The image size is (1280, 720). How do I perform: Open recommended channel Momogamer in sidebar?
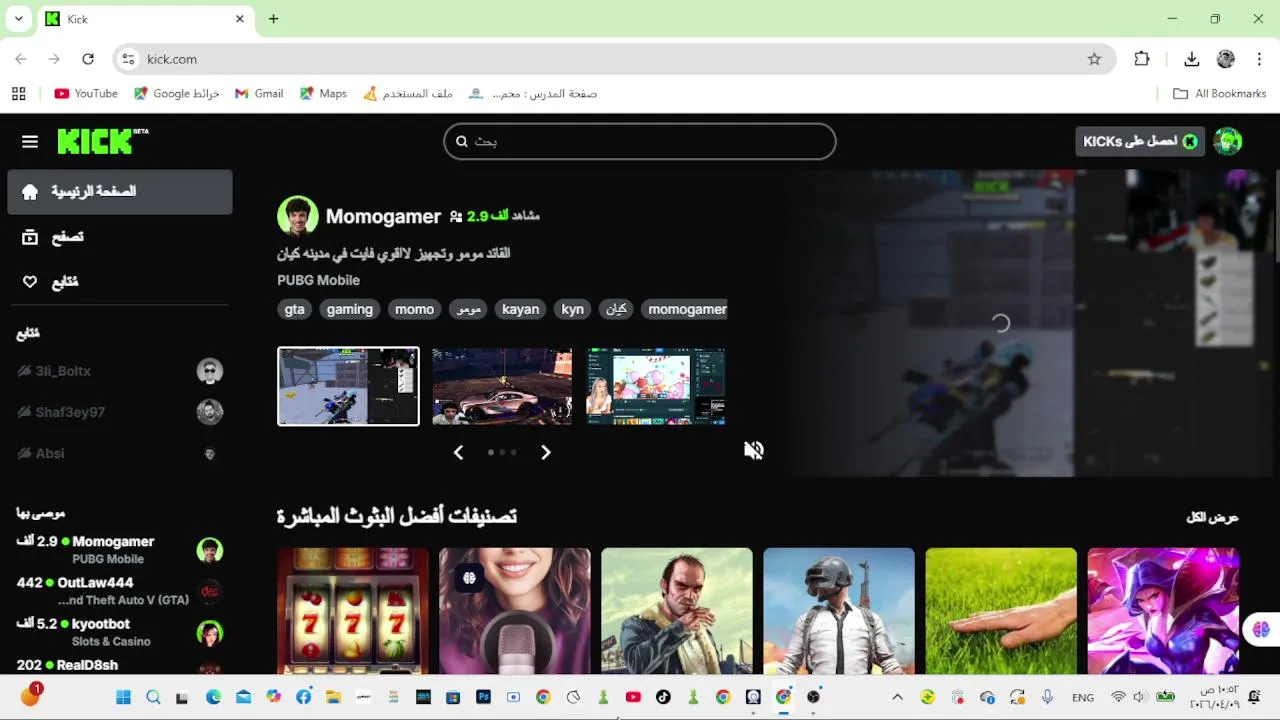(x=120, y=550)
